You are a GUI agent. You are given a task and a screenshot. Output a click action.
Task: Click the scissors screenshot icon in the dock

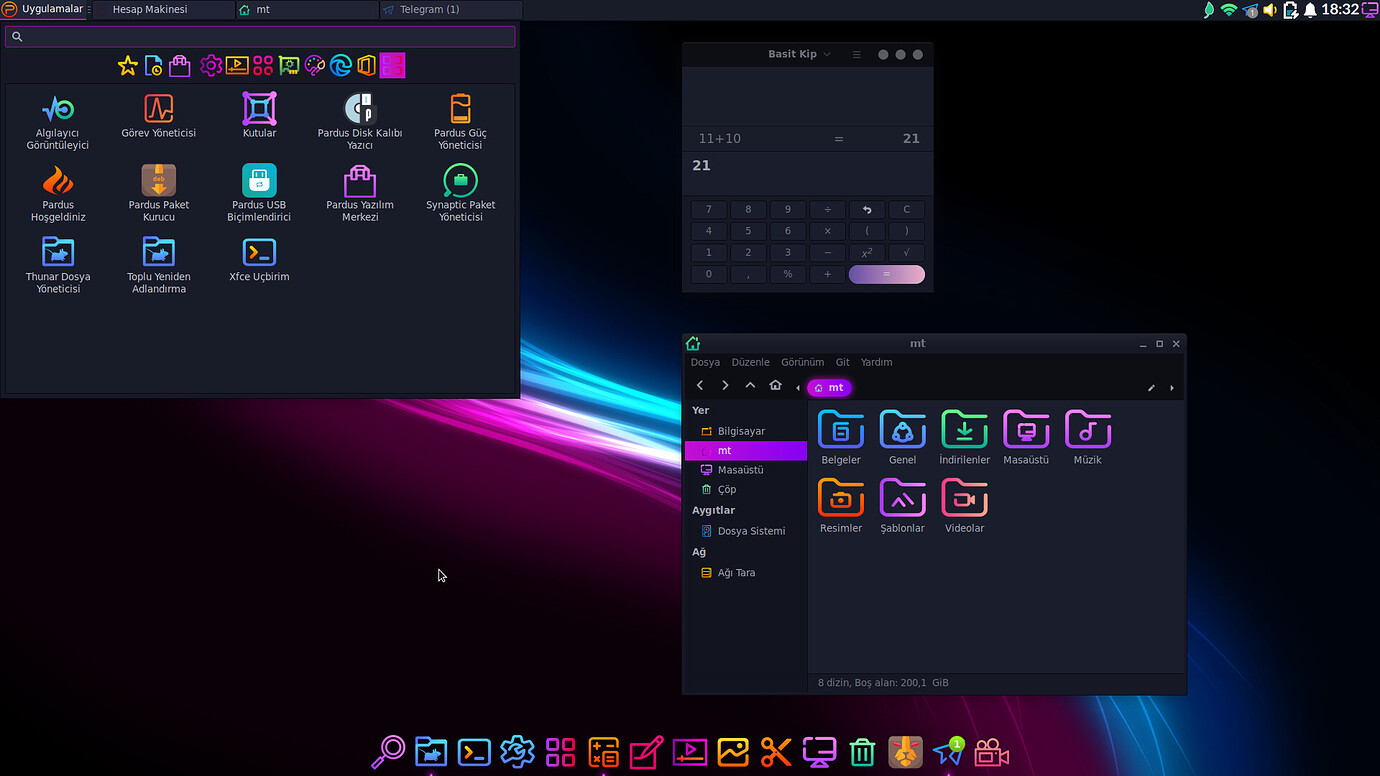point(775,751)
